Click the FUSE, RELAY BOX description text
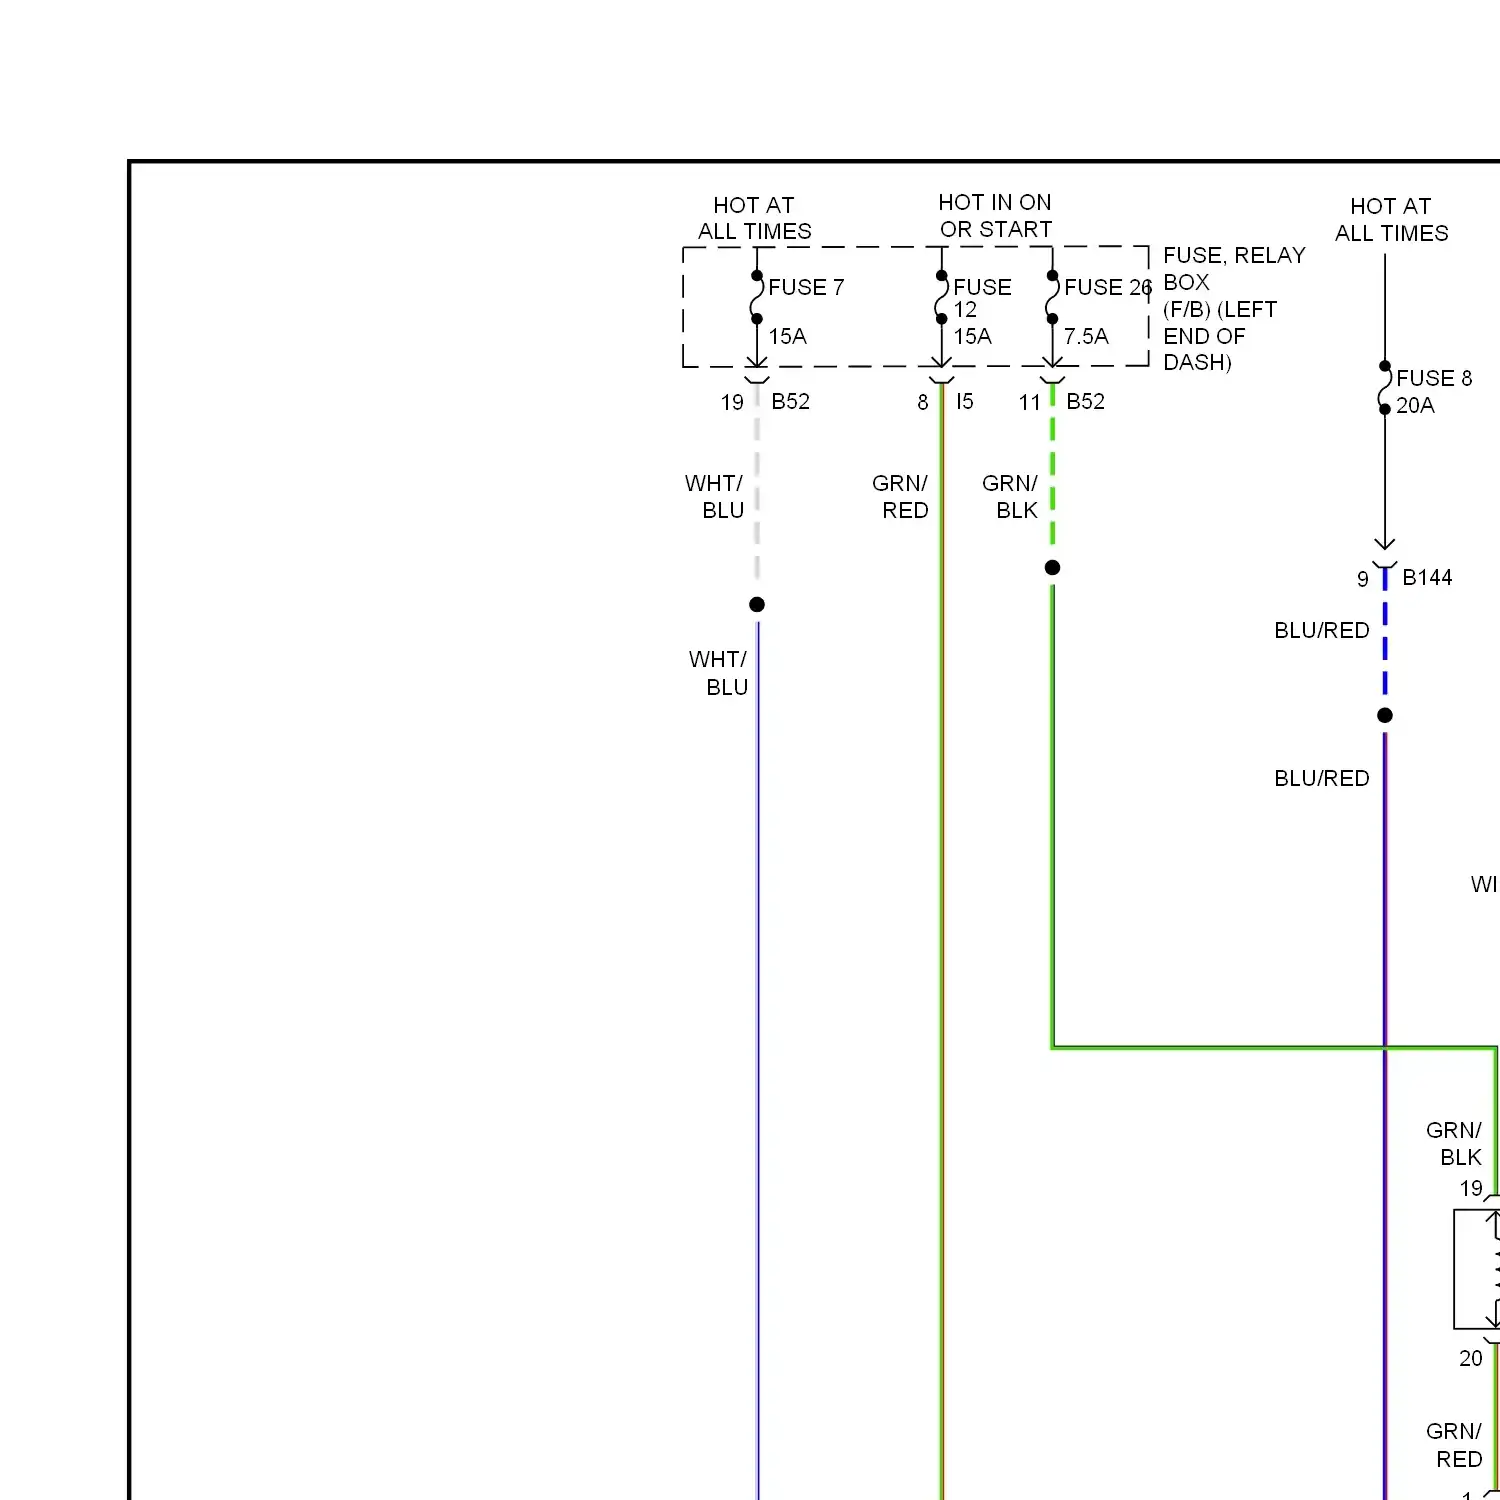The height and width of the screenshot is (1500, 1500). tap(1234, 309)
